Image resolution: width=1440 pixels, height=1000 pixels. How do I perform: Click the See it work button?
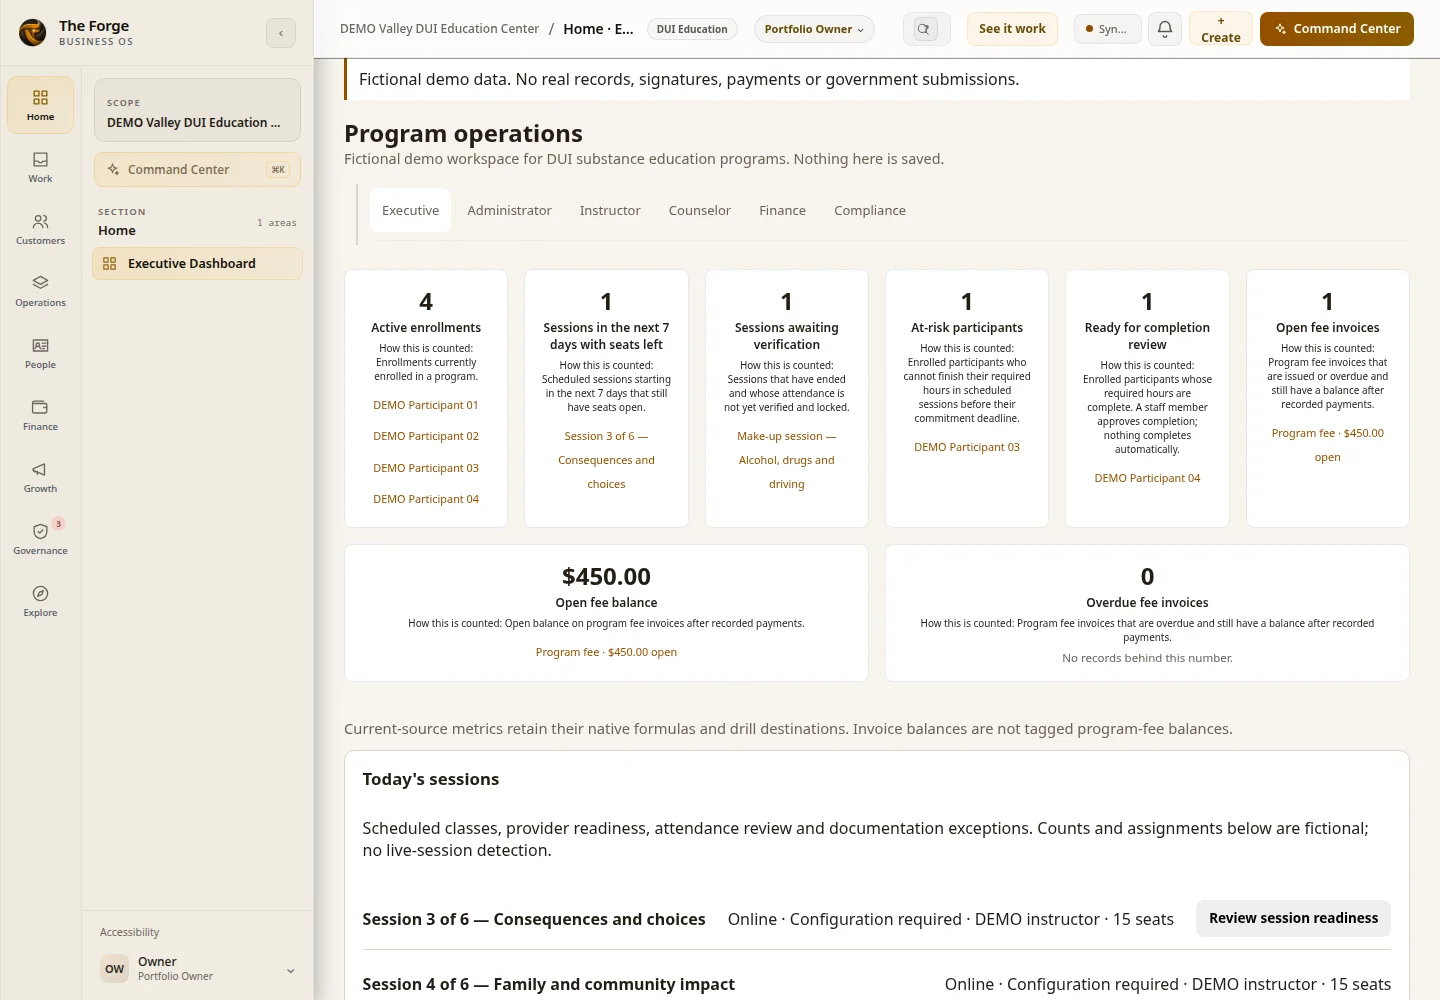pos(1012,29)
